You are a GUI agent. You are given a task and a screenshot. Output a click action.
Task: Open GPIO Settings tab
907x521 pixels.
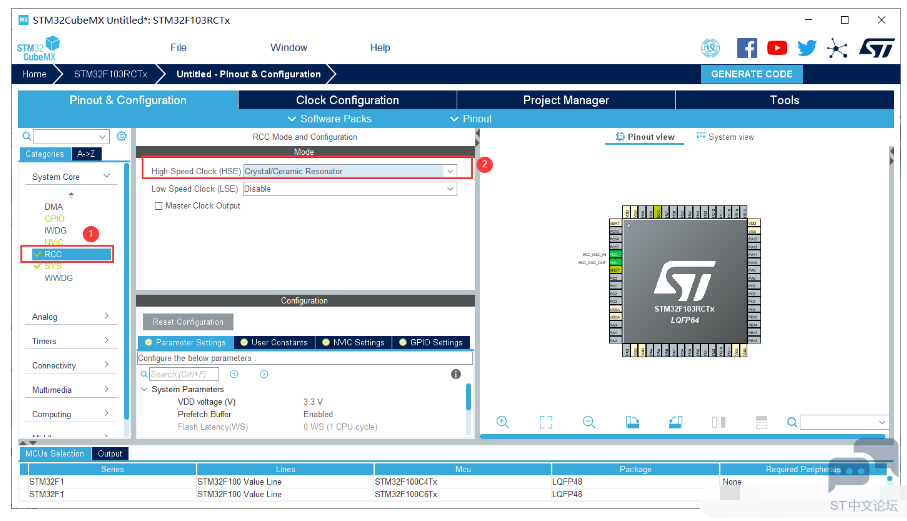tap(431, 342)
